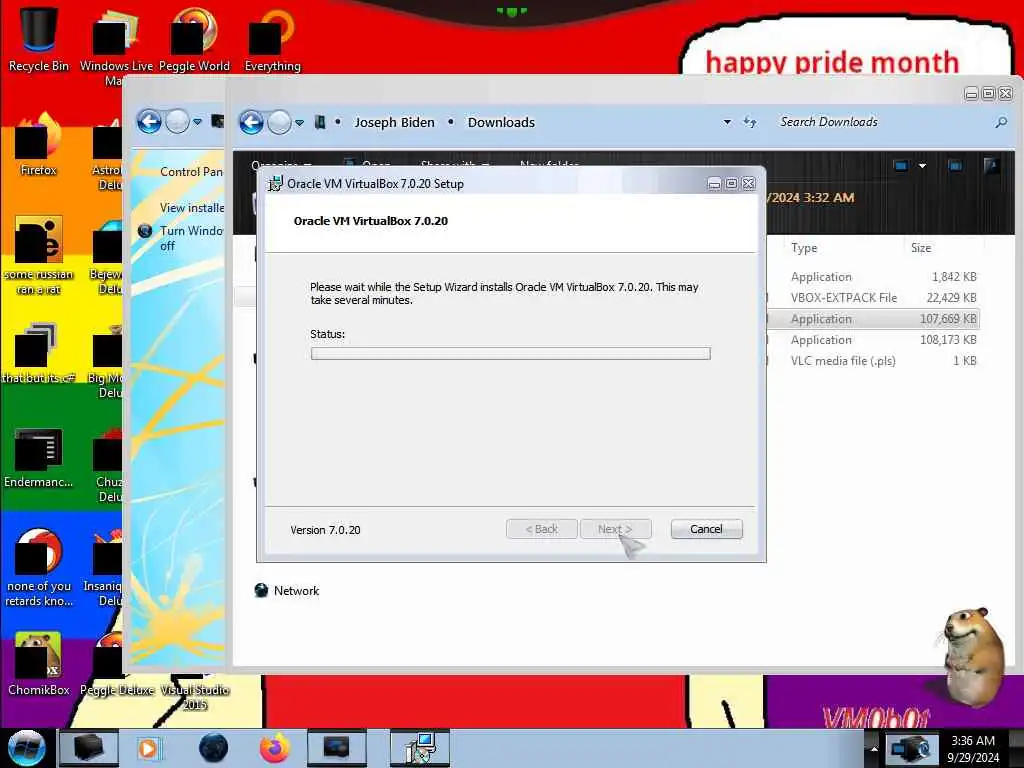
Task: Click the camera tray icon near the clock
Action: (x=910, y=748)
